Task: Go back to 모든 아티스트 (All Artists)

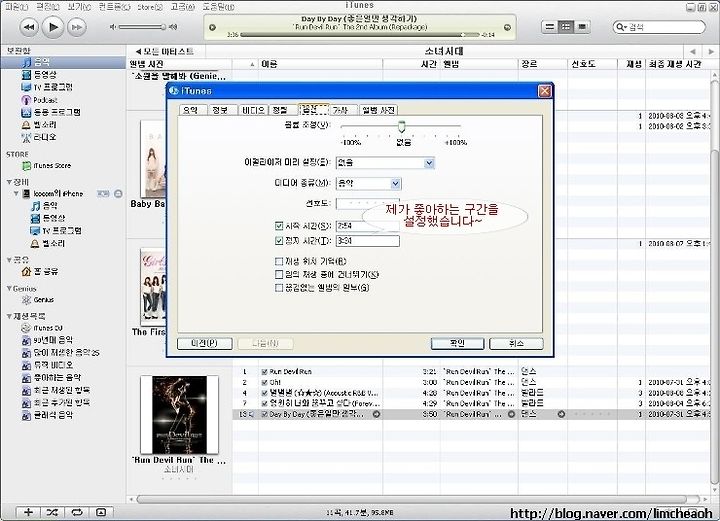Action: coord(164,51)
